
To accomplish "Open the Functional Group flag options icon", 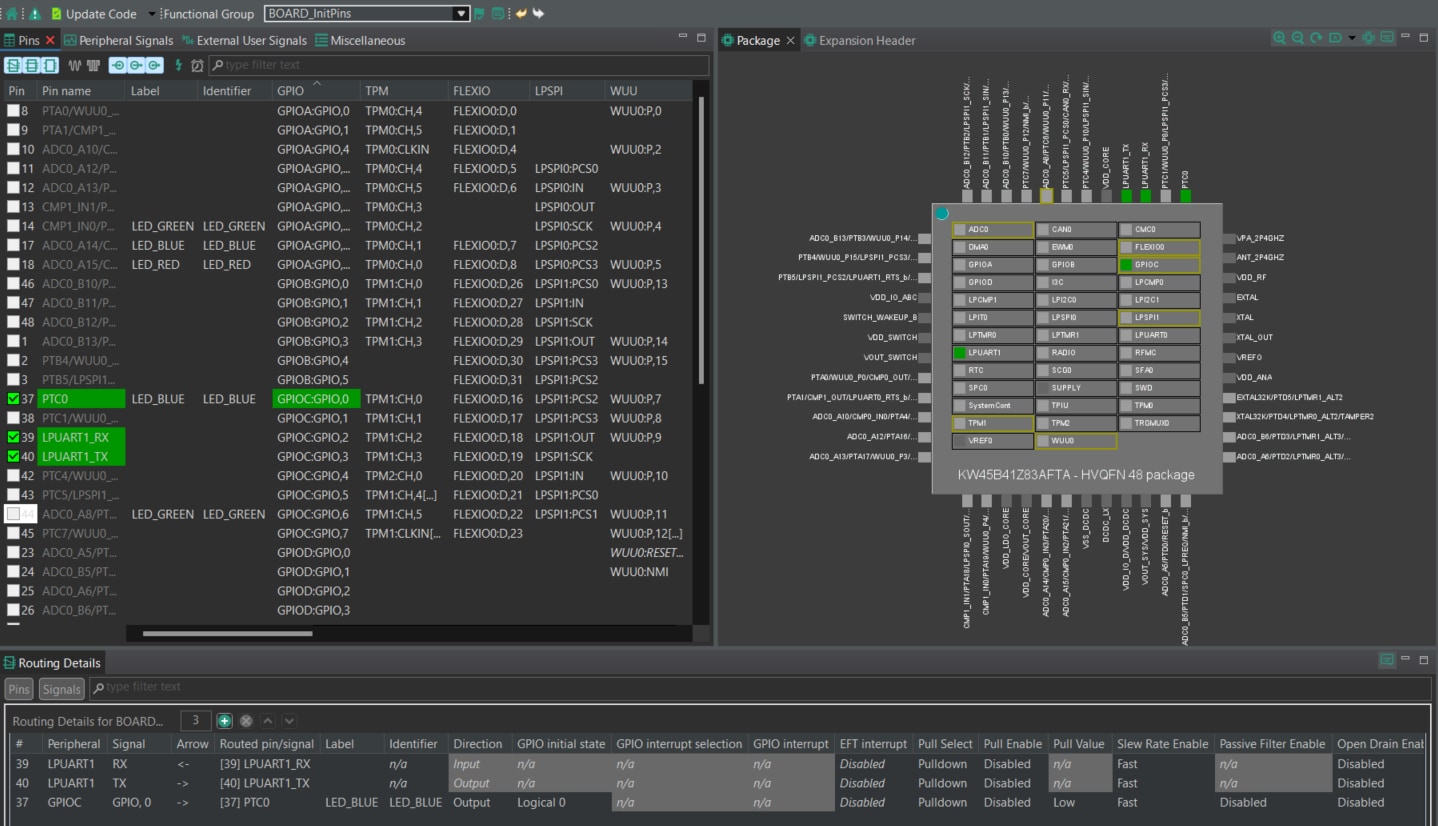I will click(x=478, y=14).
